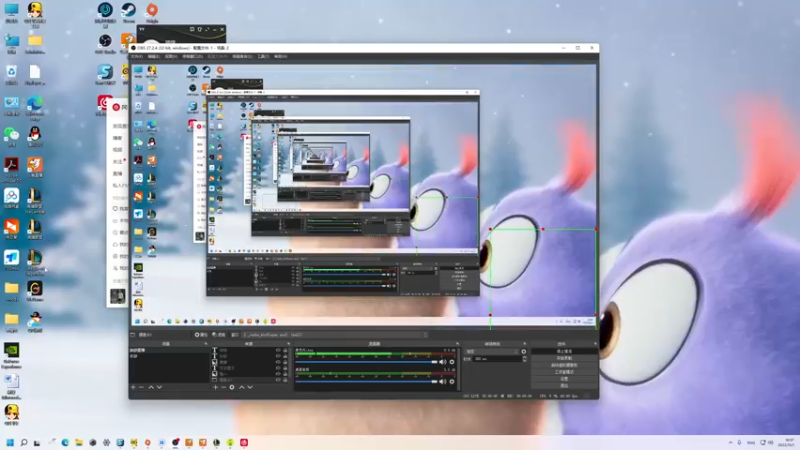This screenshot has height=450, width=800.
Task: Lock the second source row
Action: (285, 356)
